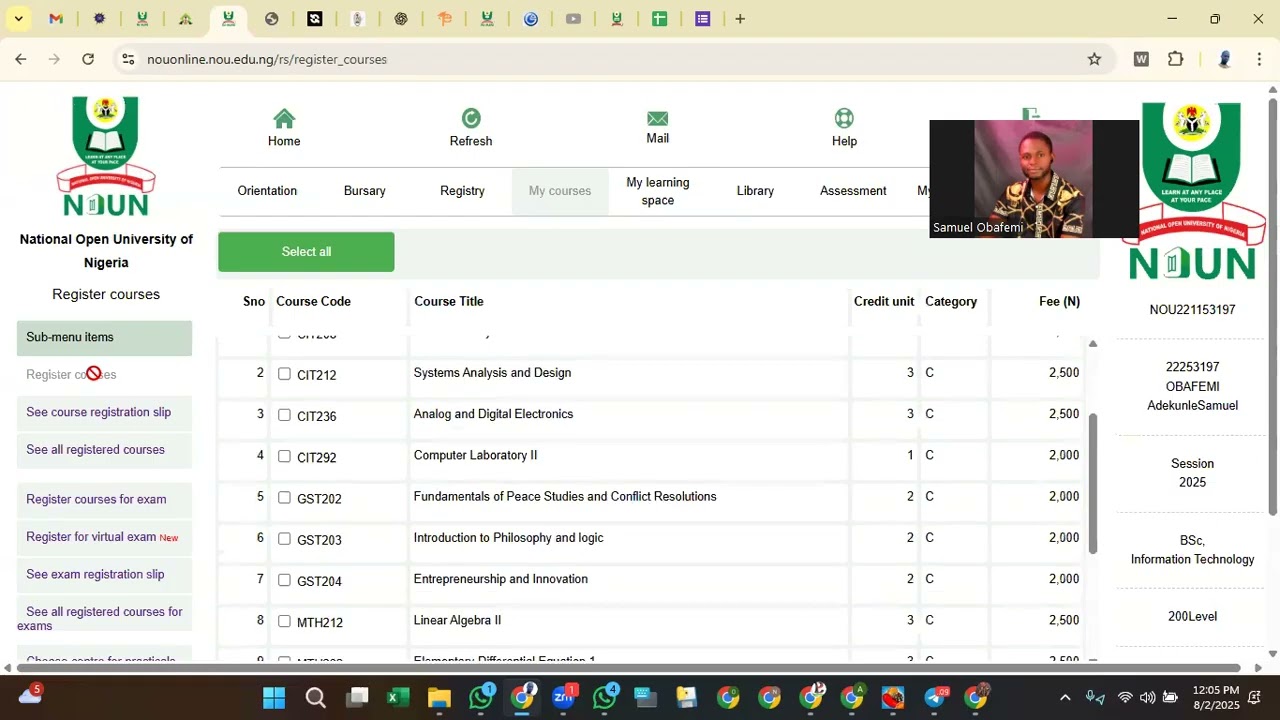Open the Assessment menu
This screenshot has width=1280, height=720.
pyautogui.click(x=853, y=191)
